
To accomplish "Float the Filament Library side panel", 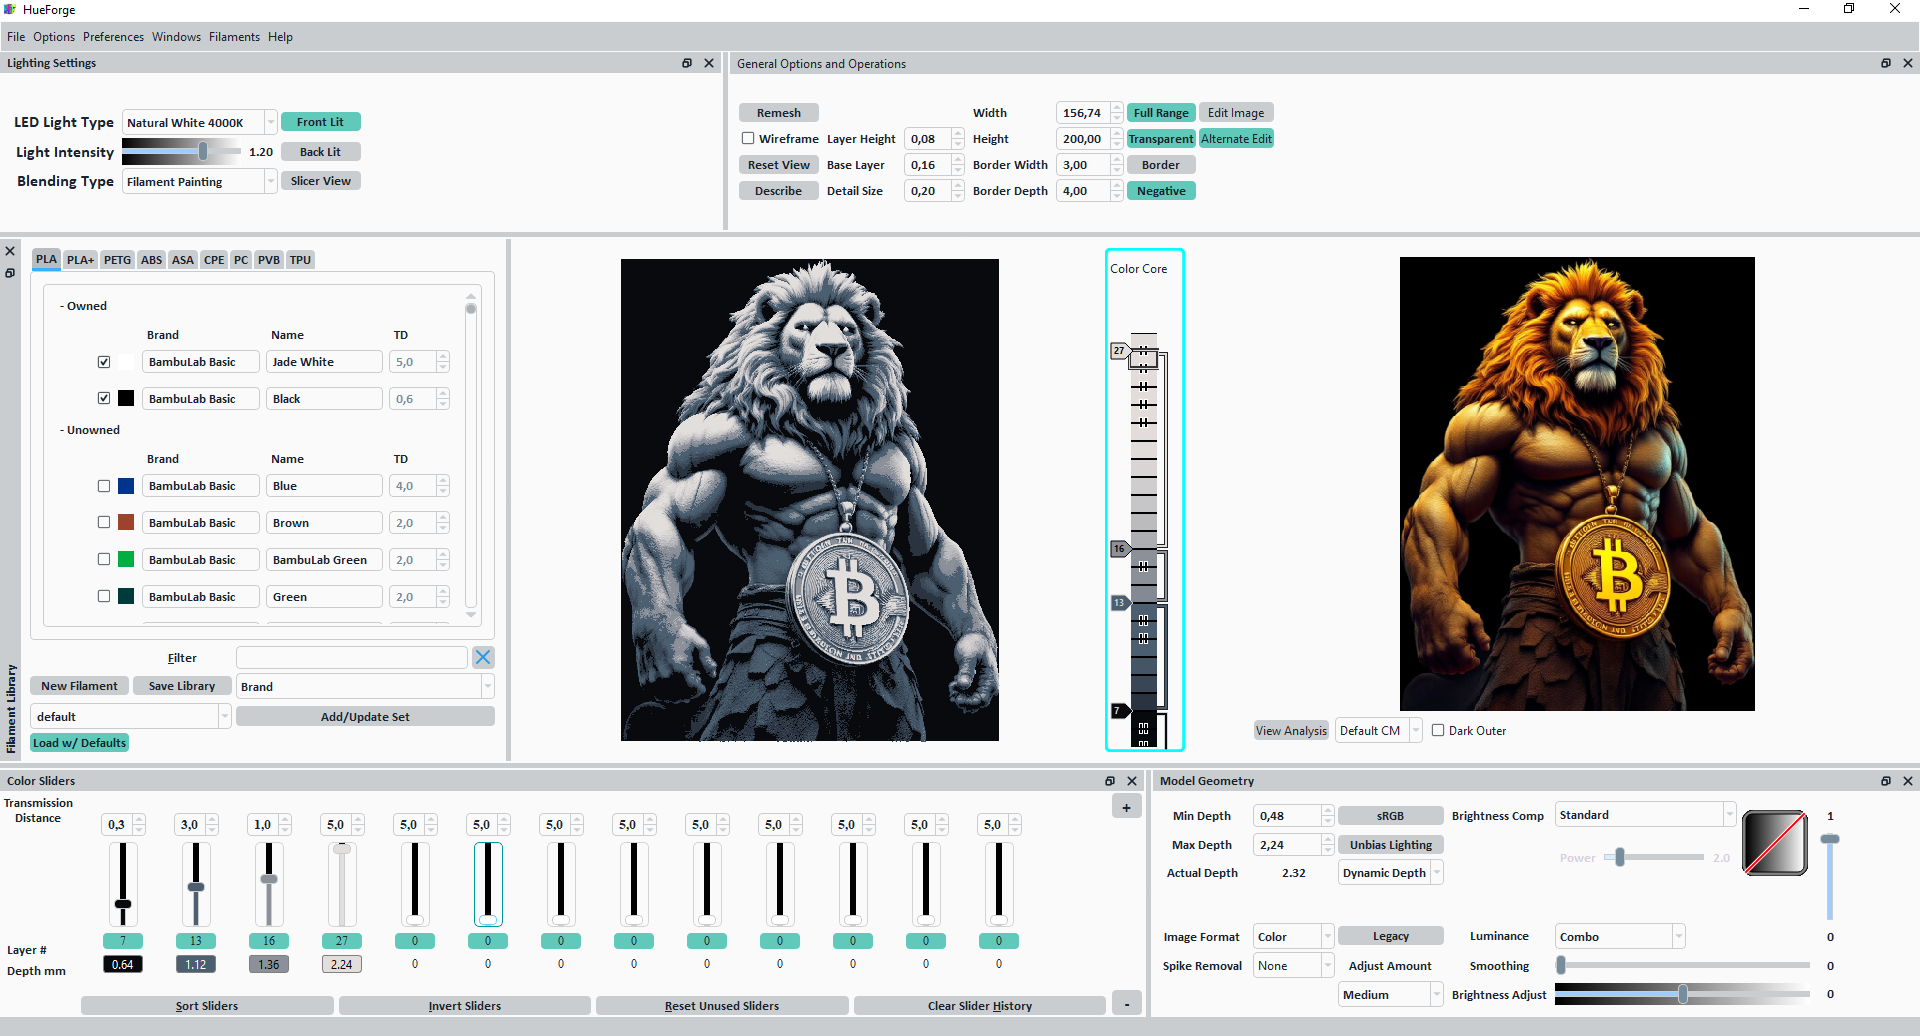I will coord(10,273).
